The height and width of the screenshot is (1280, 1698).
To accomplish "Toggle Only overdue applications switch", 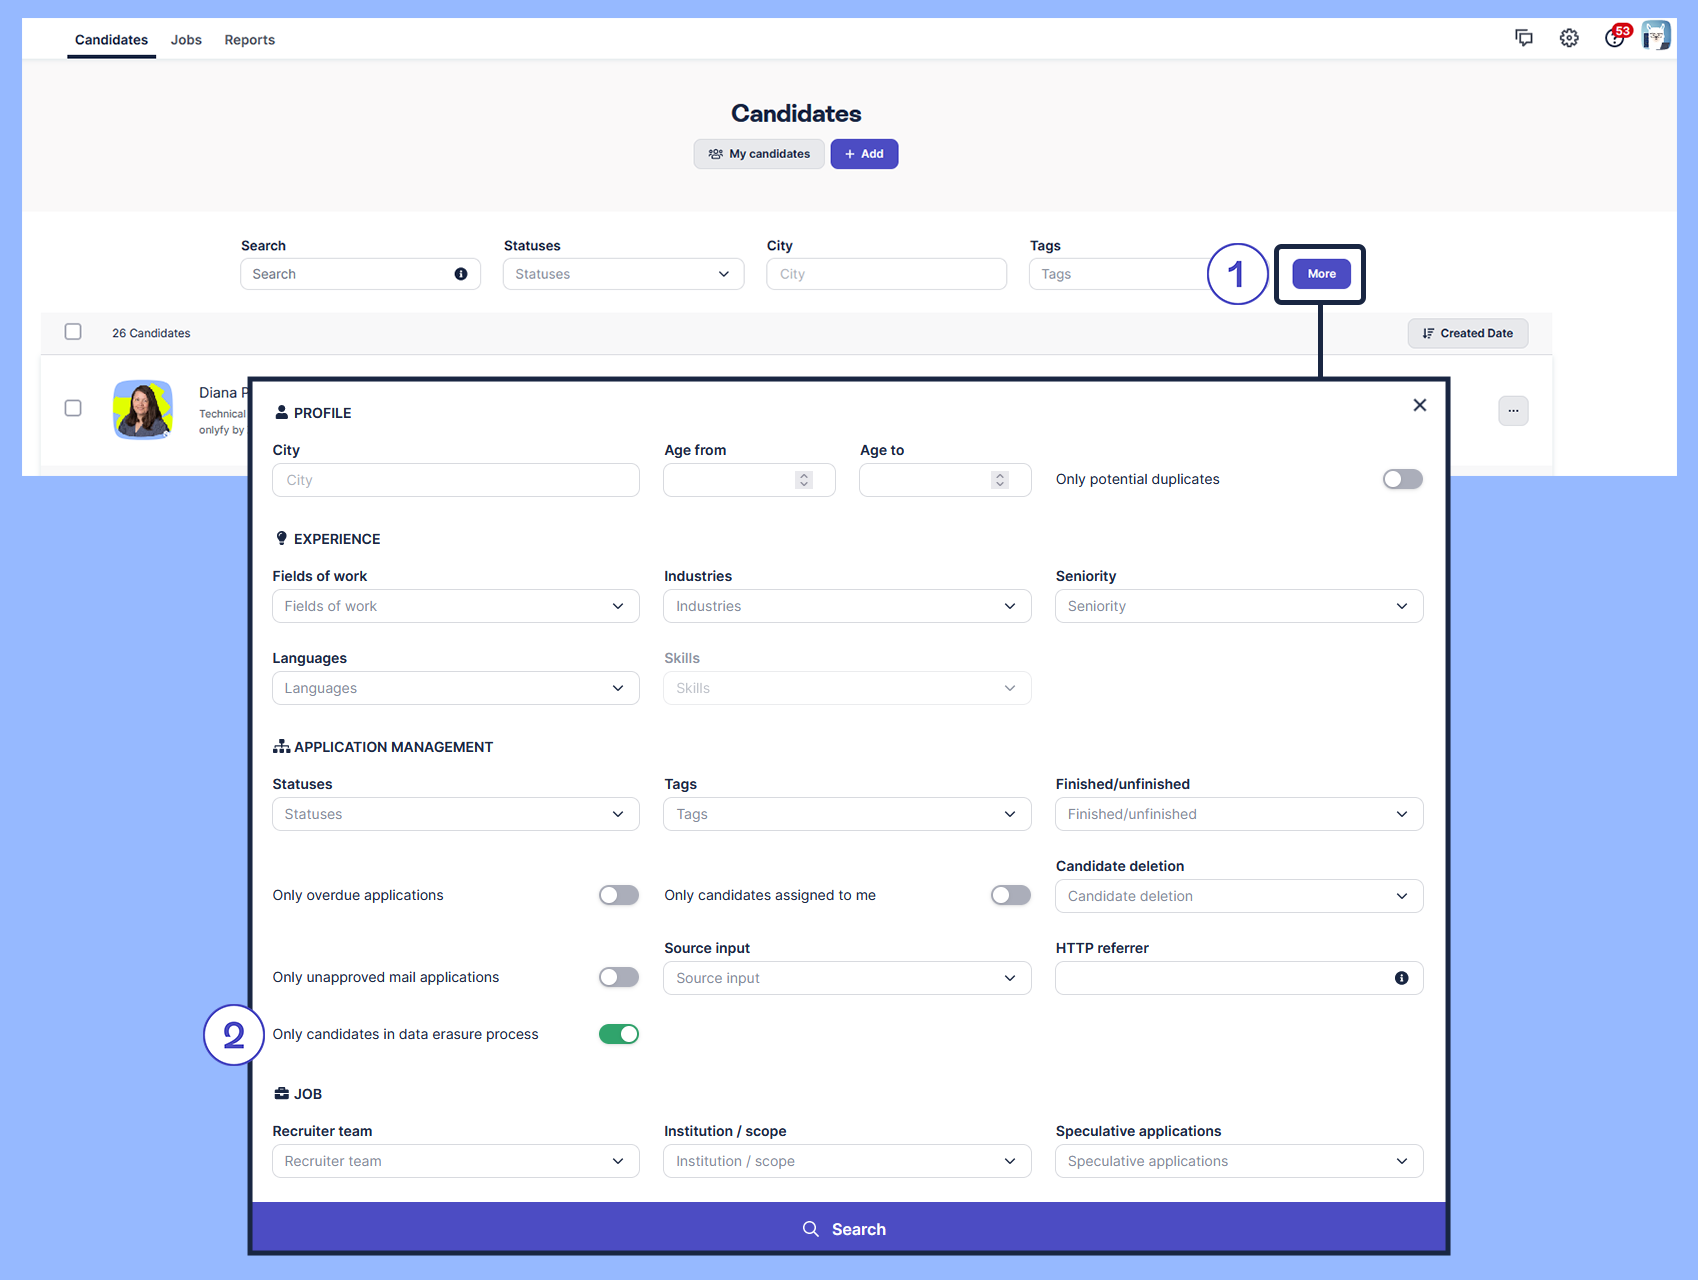I will click(618, 895).
